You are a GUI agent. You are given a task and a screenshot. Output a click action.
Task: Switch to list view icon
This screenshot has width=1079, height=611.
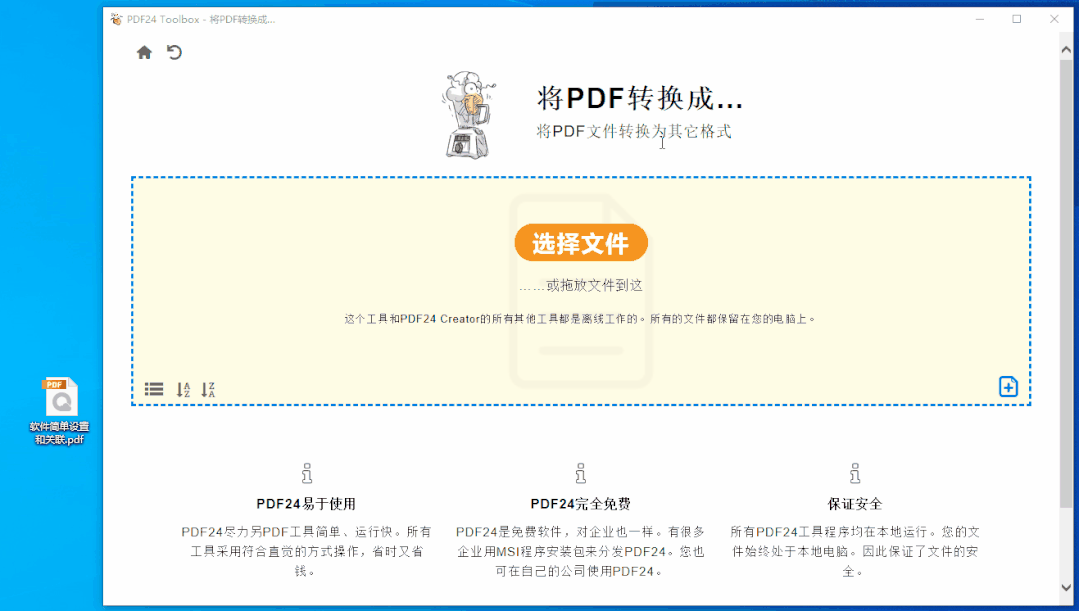pyautogui.click(x=154, y=389)
